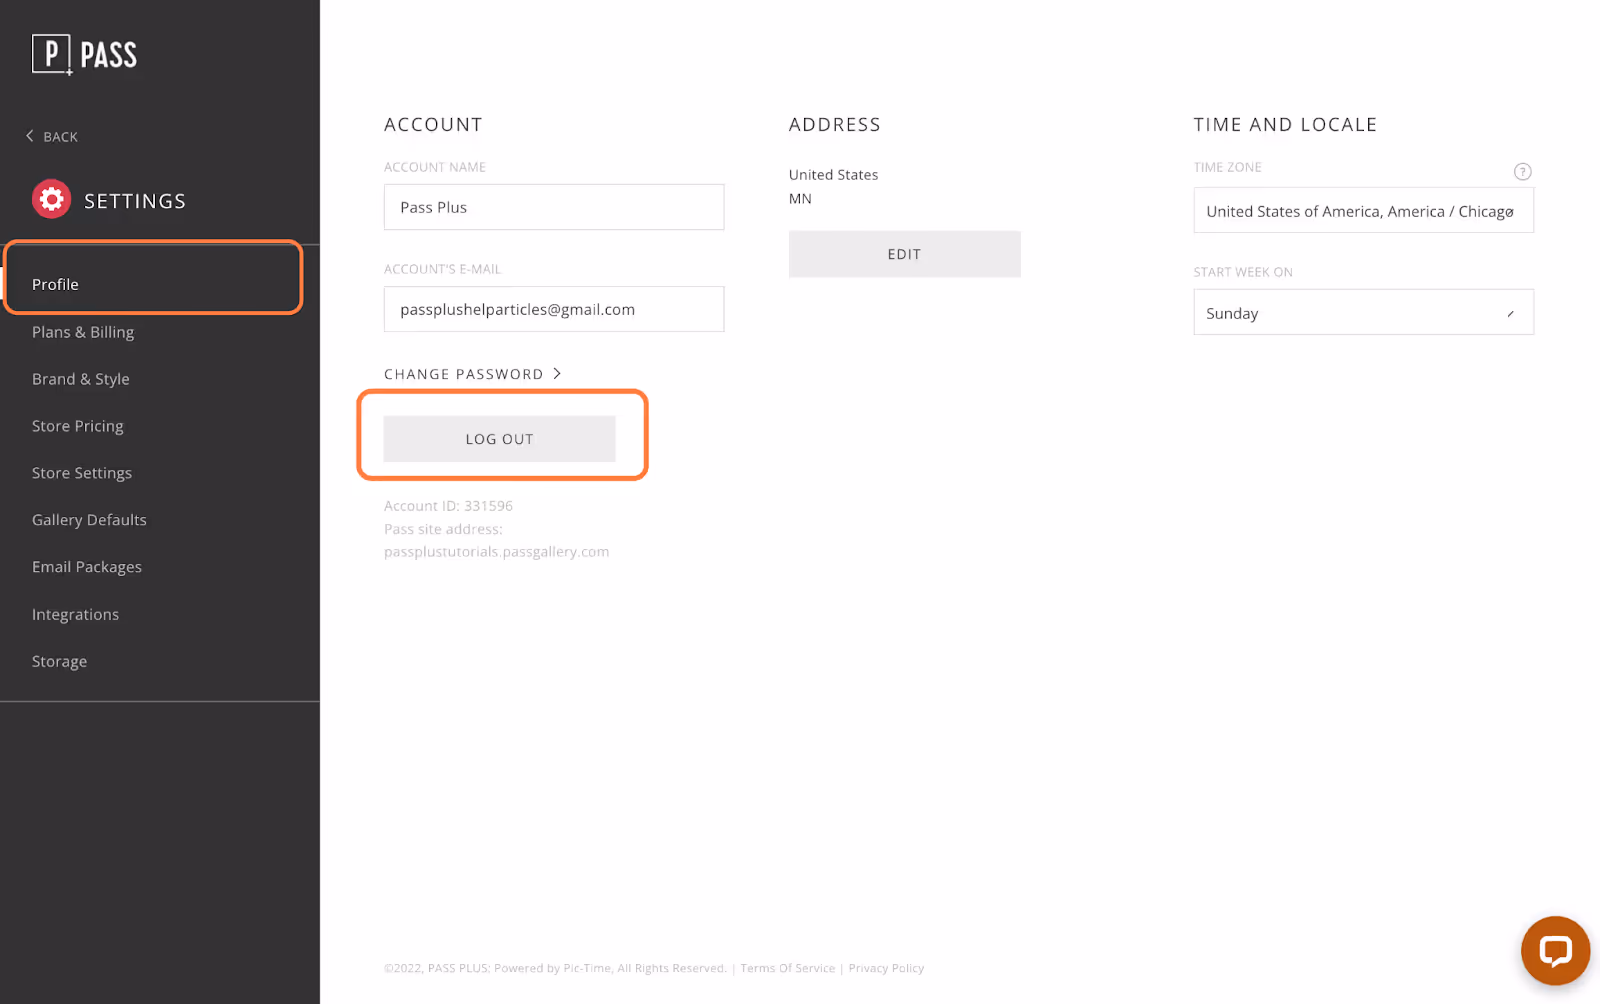The height and width of the screenshot is (1004, 1600).
Task: Click the red Settings gear icon
Action: [51, 200]
